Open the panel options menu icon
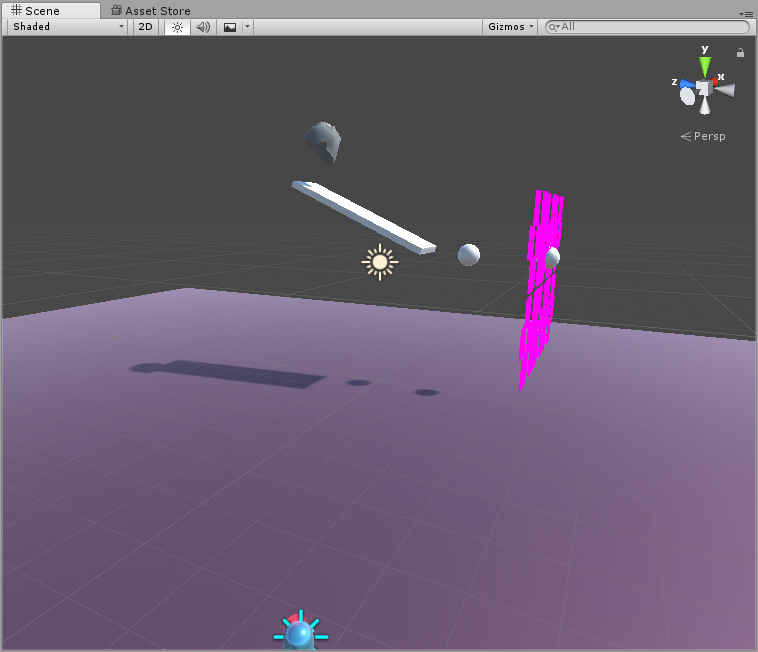The image size is (758, 652). (746, 14)
